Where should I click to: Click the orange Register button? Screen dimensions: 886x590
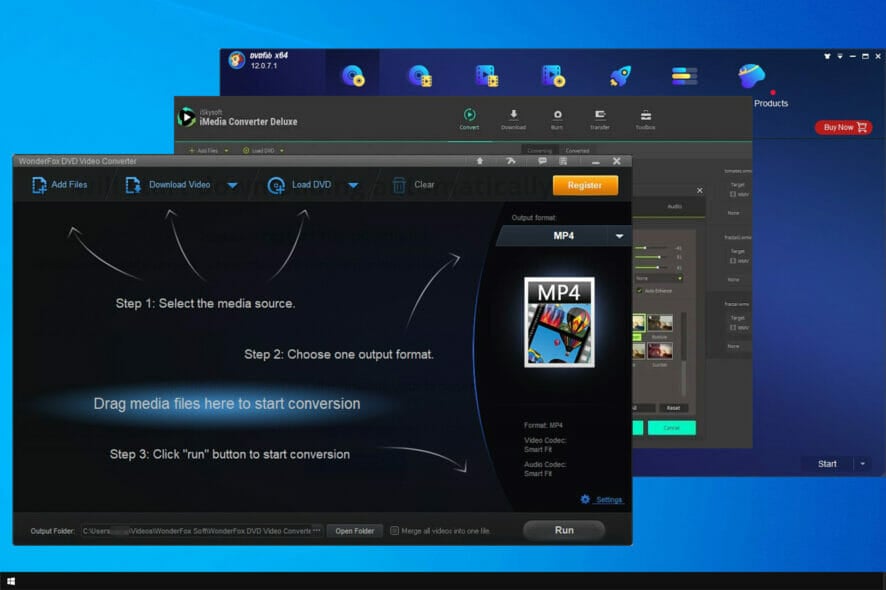tap(585, 185)
